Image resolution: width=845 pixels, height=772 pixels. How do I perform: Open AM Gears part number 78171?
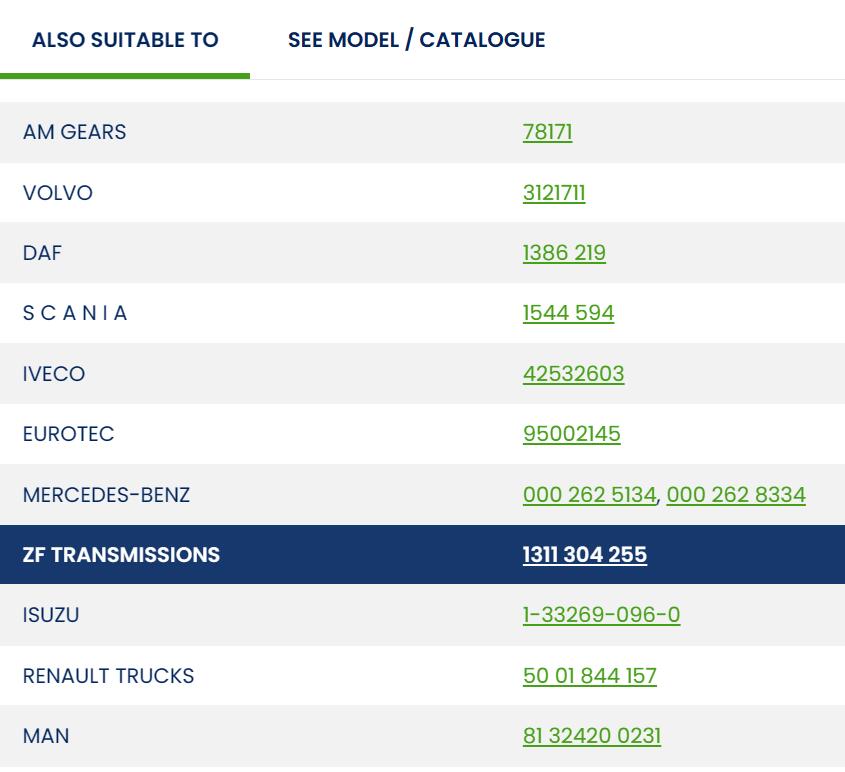547,132
